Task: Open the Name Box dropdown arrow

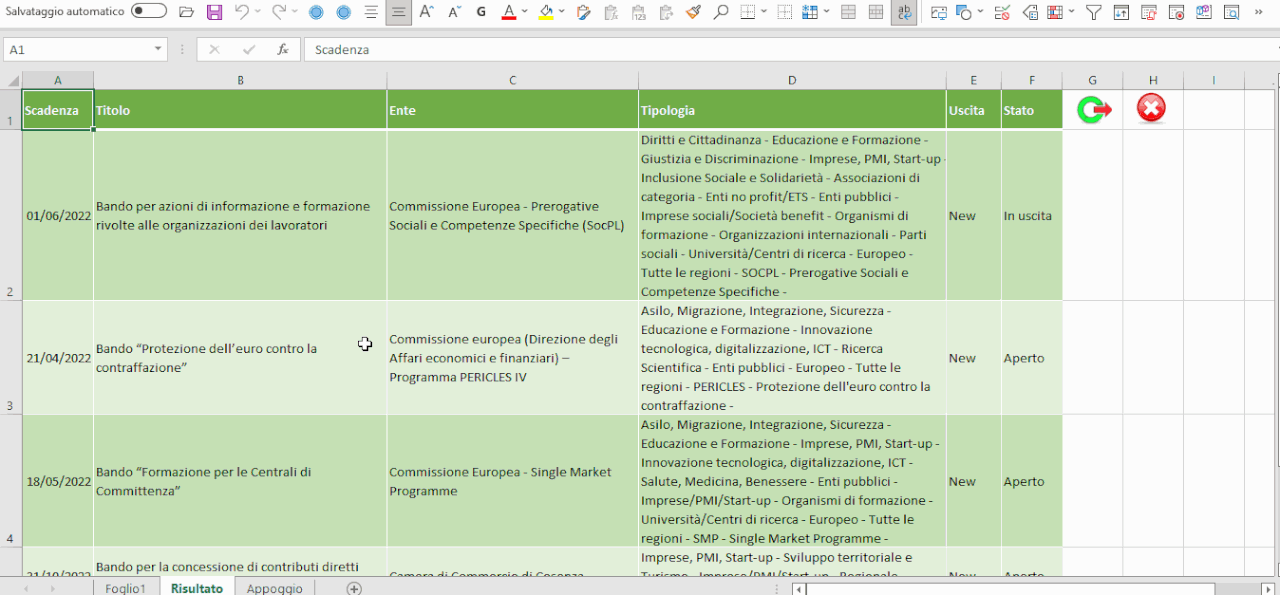Action: click(159, 49)
